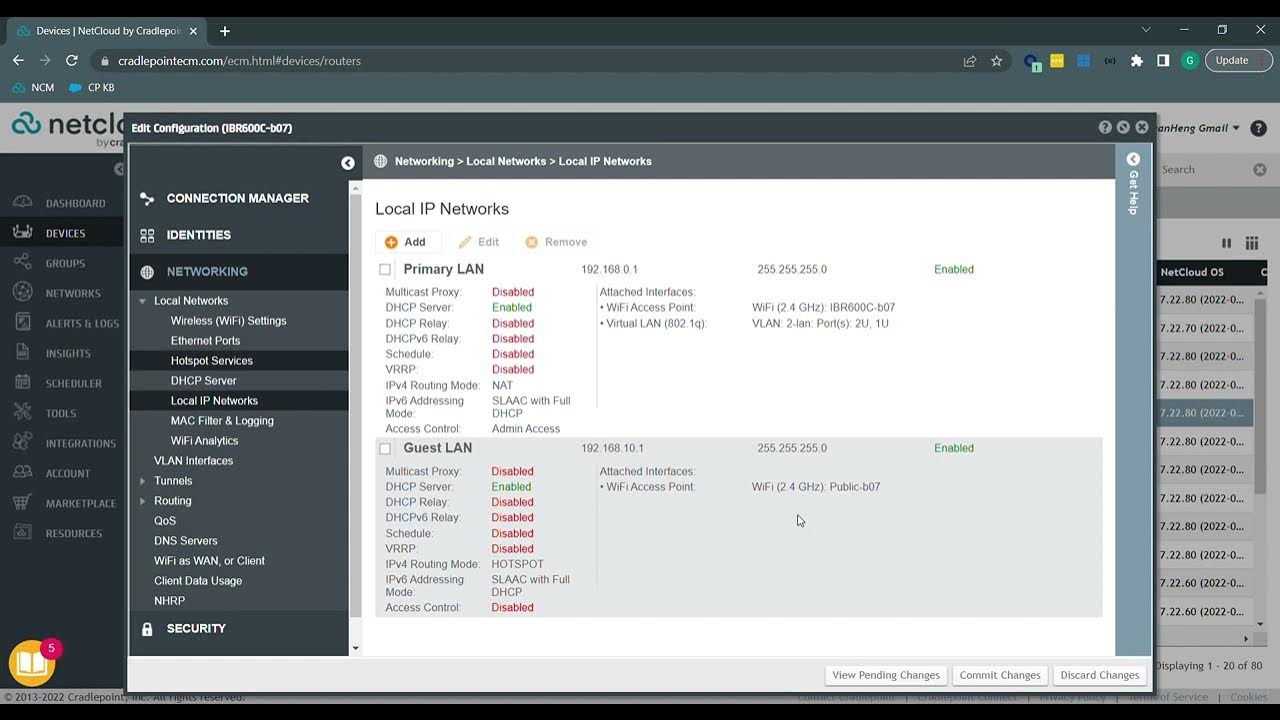This screenshot has width=1280, height=720.
Task: Click the Resources icon in left navigation
Action: [x=22, y=533]
